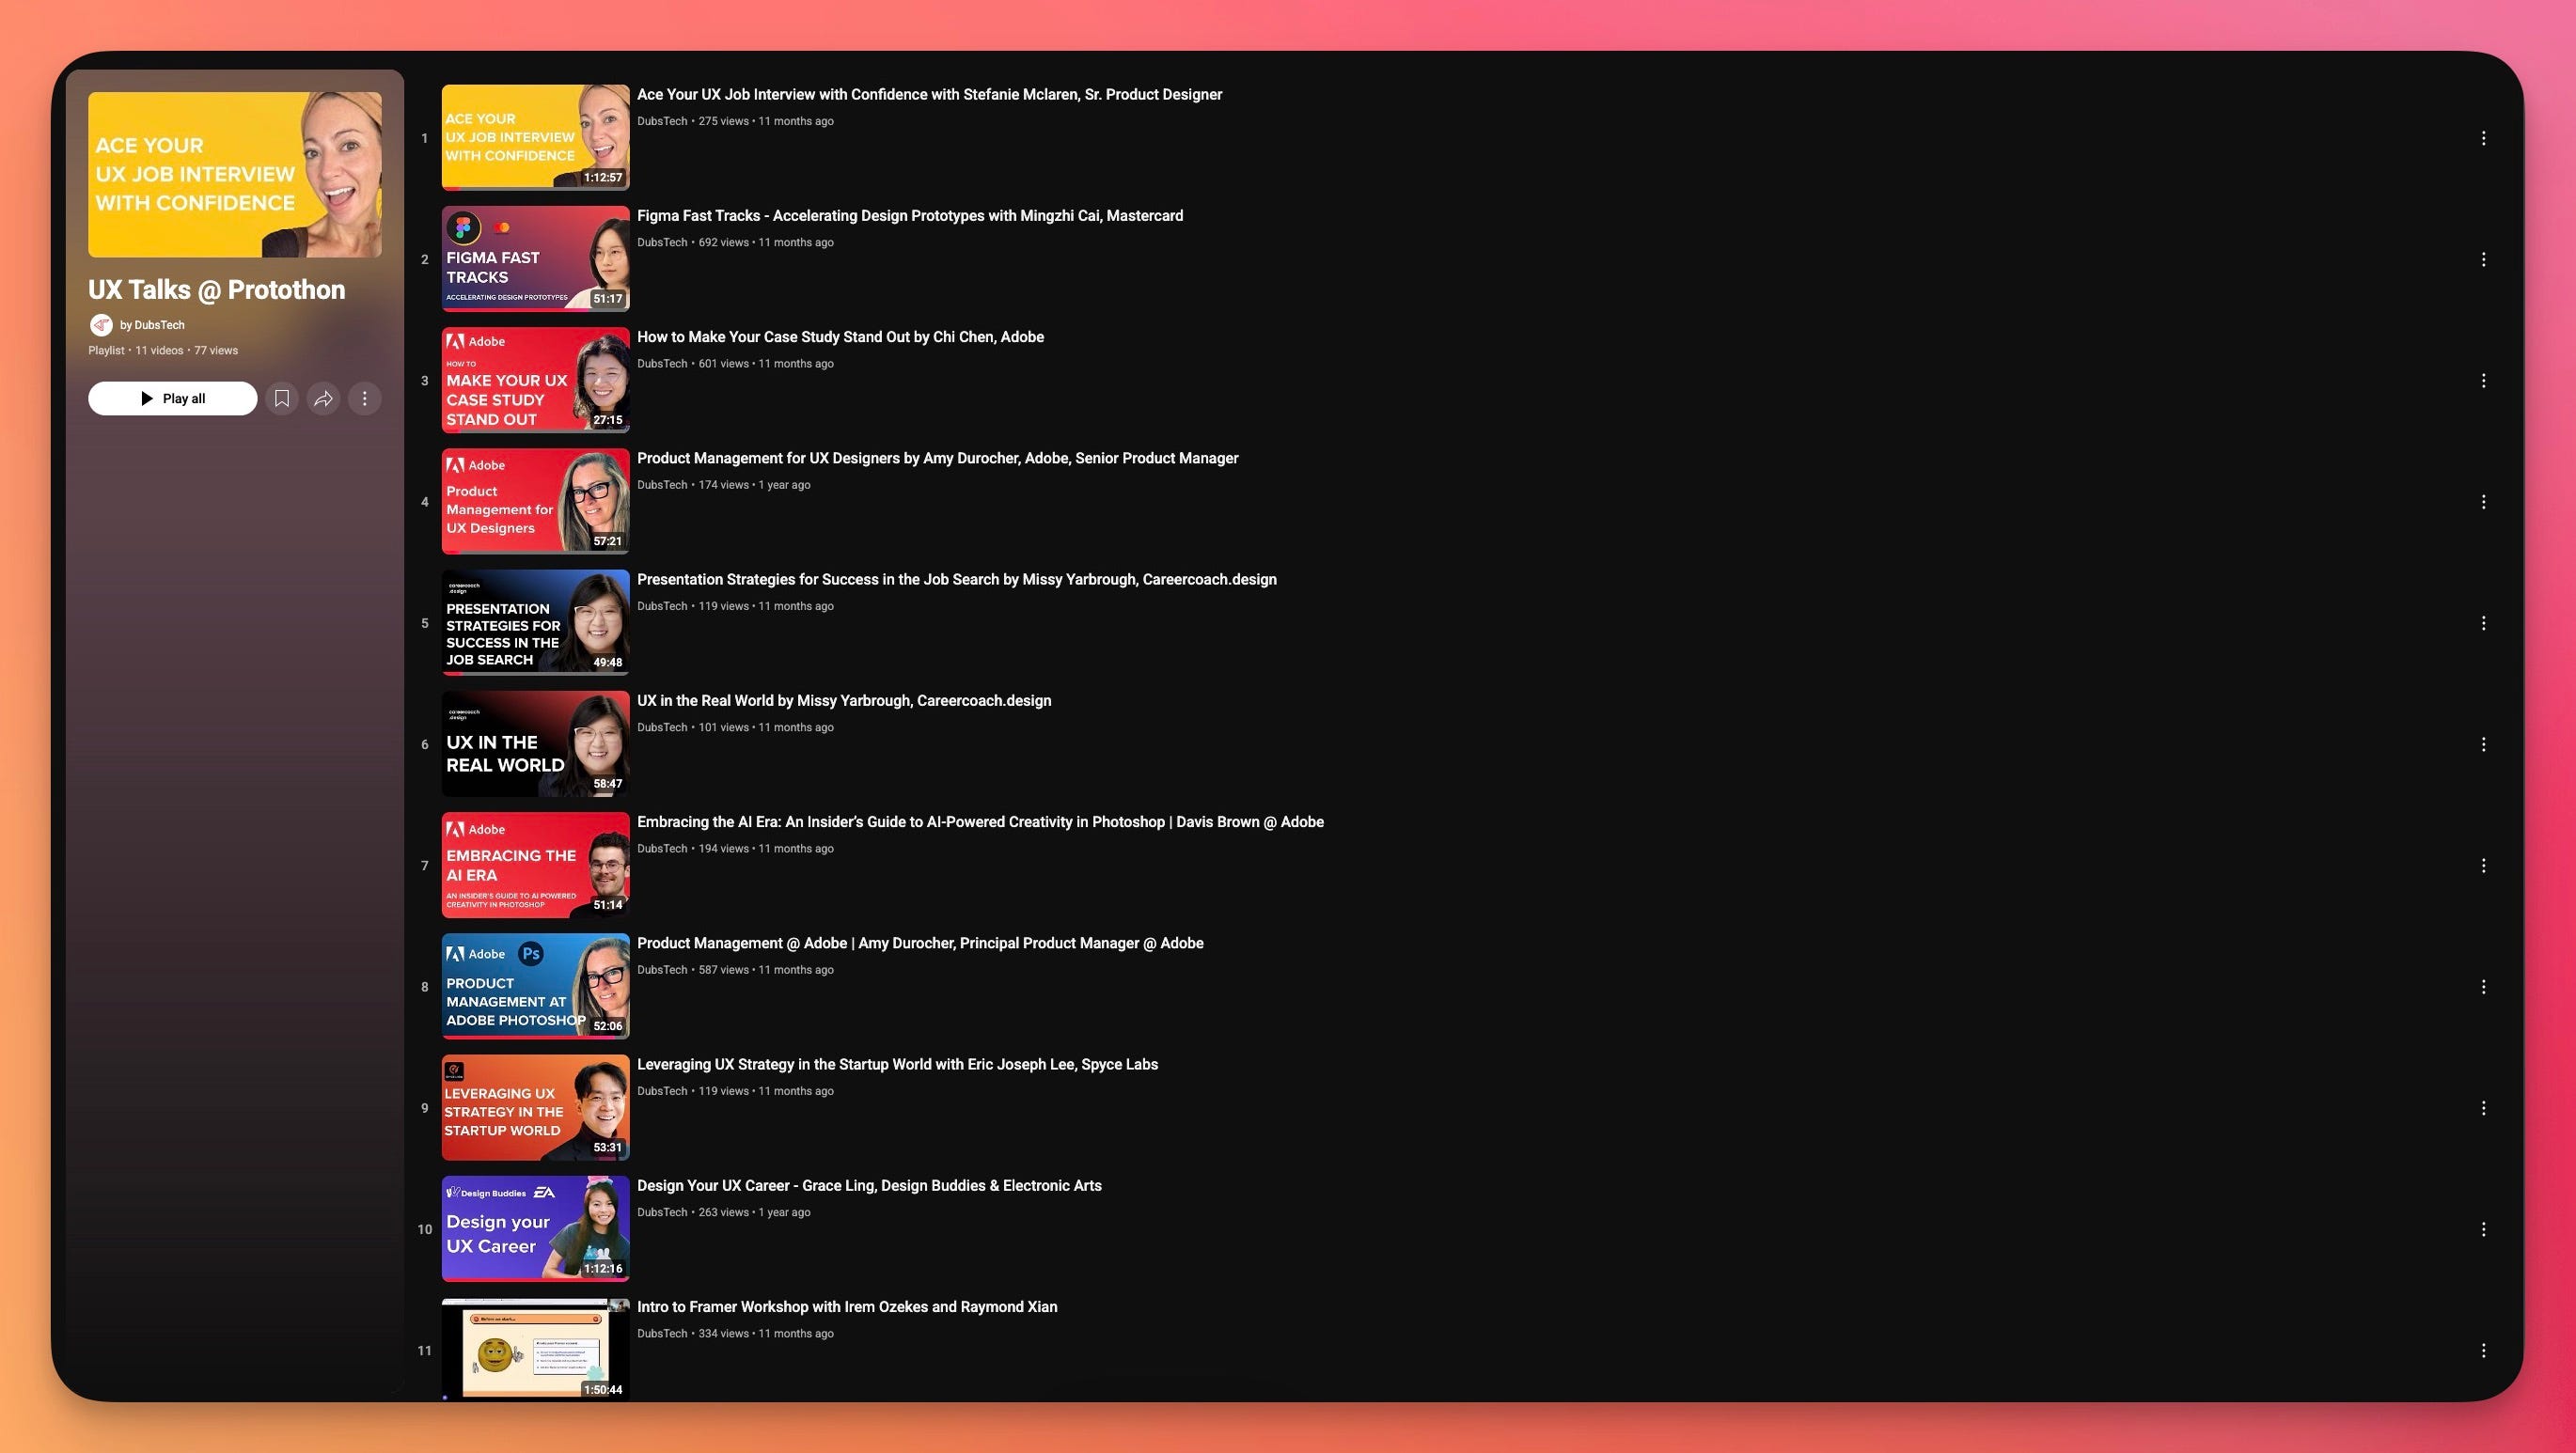
Task: Play the Figma Fast Tracks thumbnail
Action: pos(536,259)
